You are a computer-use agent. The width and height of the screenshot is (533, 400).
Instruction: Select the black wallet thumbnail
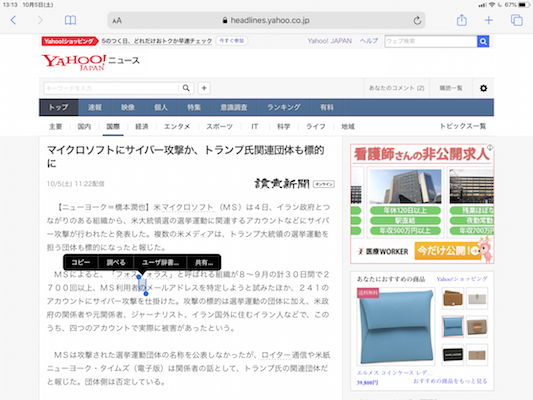click(x=453, y=355)
